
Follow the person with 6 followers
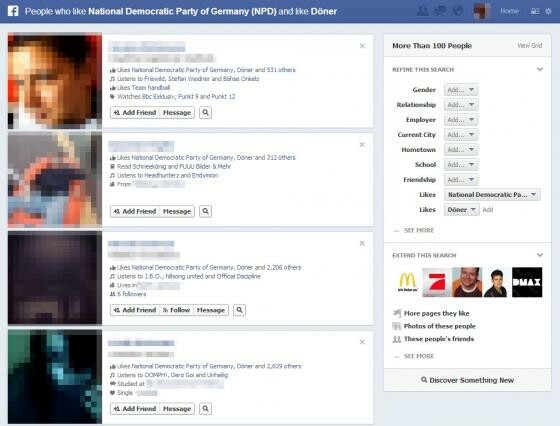click(x=176, y=310)
